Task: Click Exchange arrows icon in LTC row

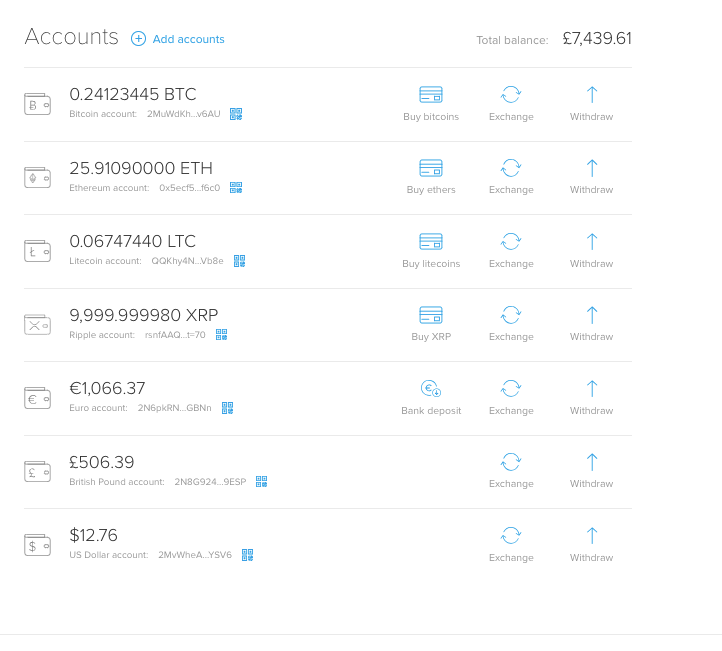Action: [511, 241]
